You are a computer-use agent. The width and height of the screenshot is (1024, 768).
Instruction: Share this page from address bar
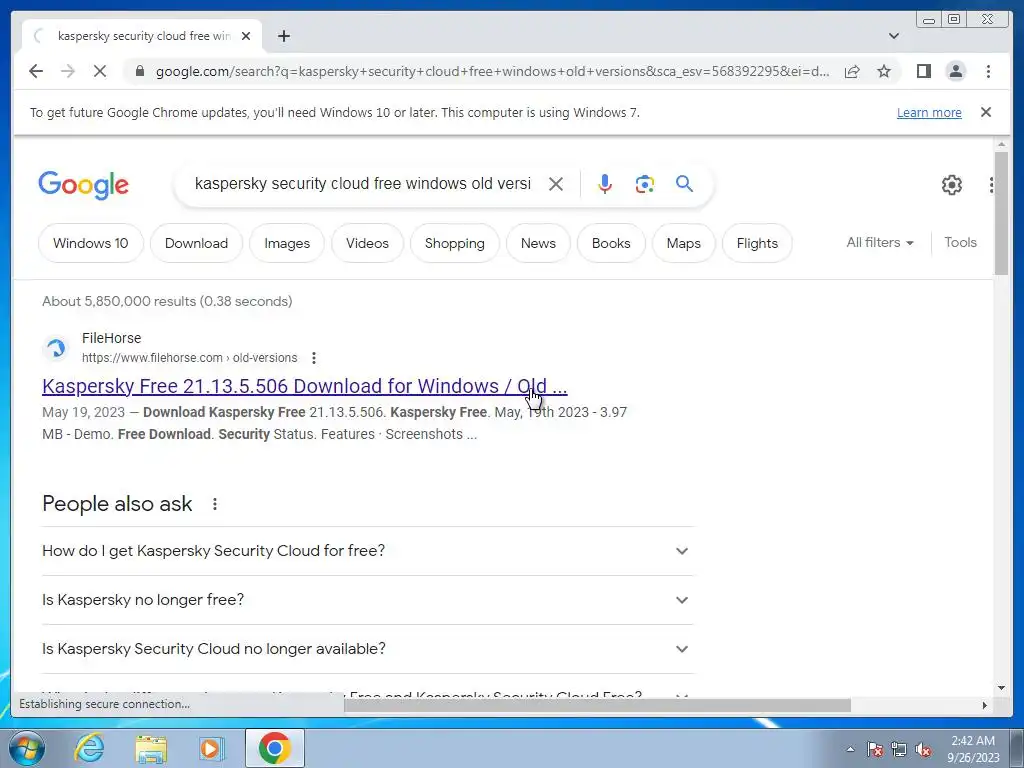(x=852, y=71)
